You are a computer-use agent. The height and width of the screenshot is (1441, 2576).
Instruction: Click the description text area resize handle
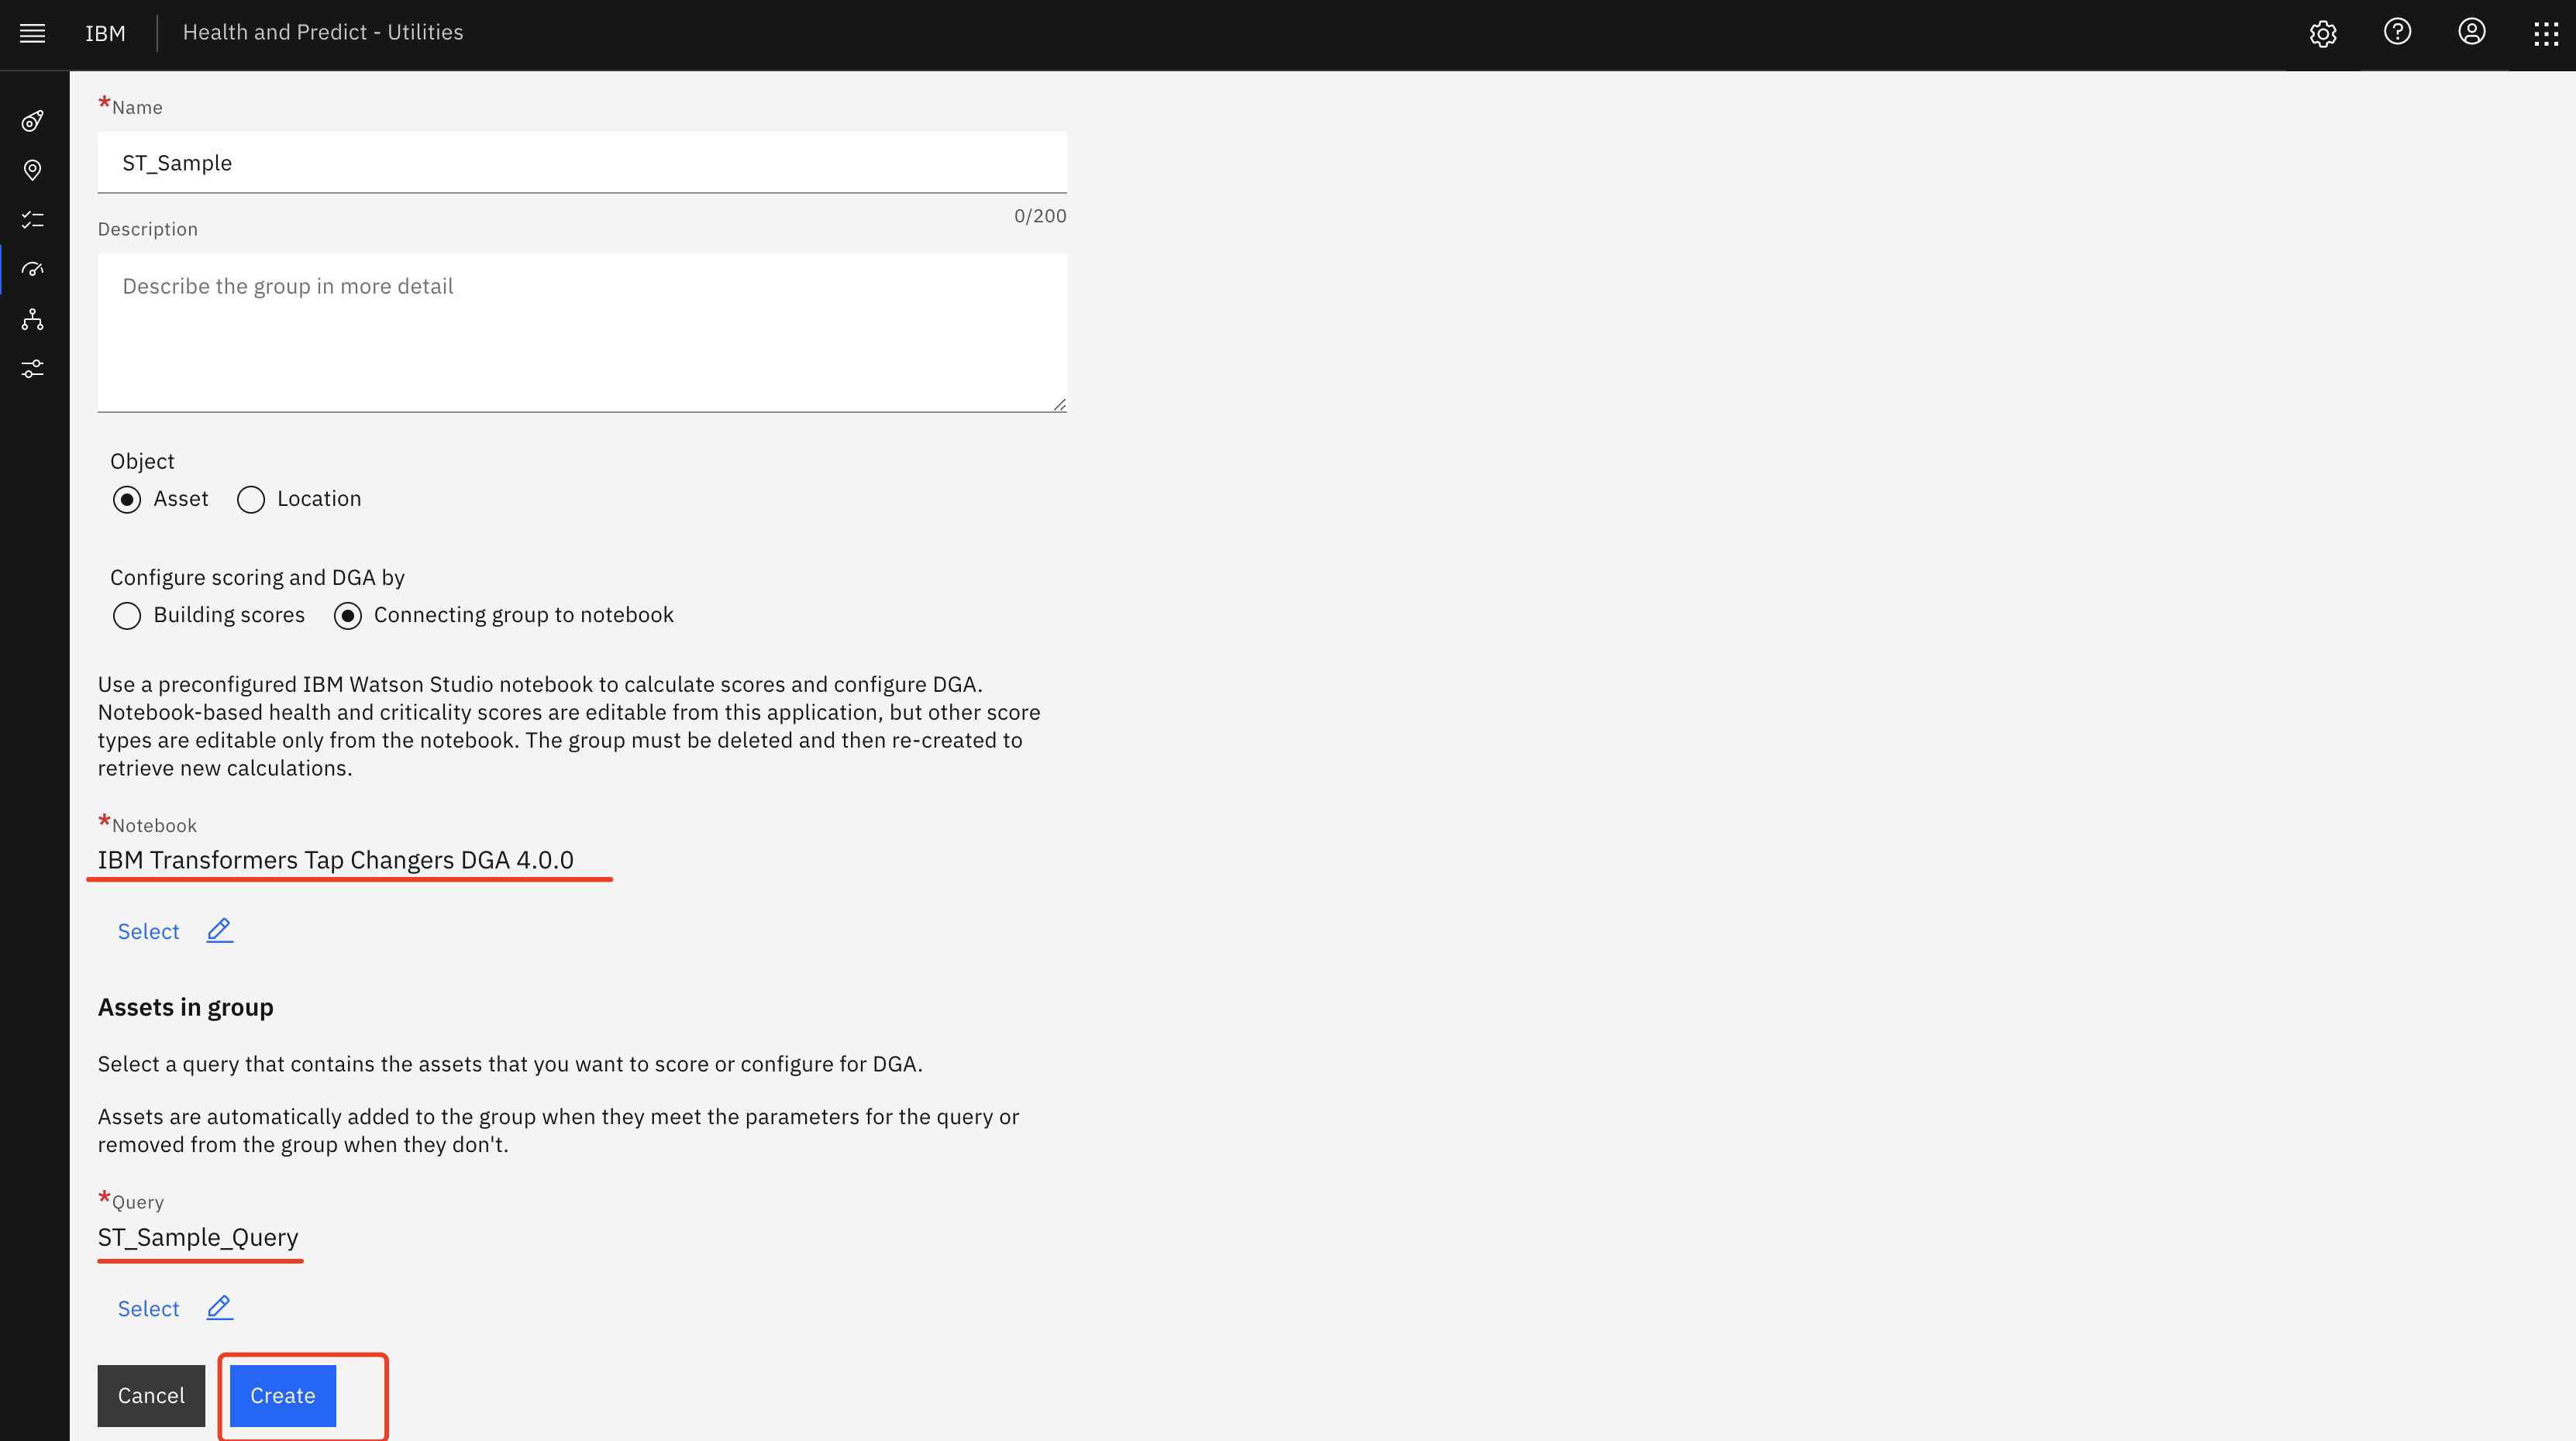(x=1060, y=404)
